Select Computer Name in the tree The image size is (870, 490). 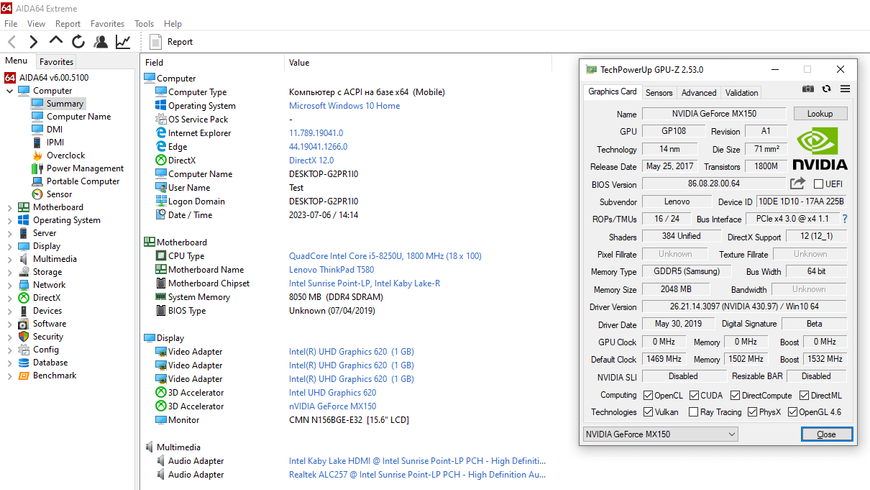pyautogui.click(x=78, y=117)
